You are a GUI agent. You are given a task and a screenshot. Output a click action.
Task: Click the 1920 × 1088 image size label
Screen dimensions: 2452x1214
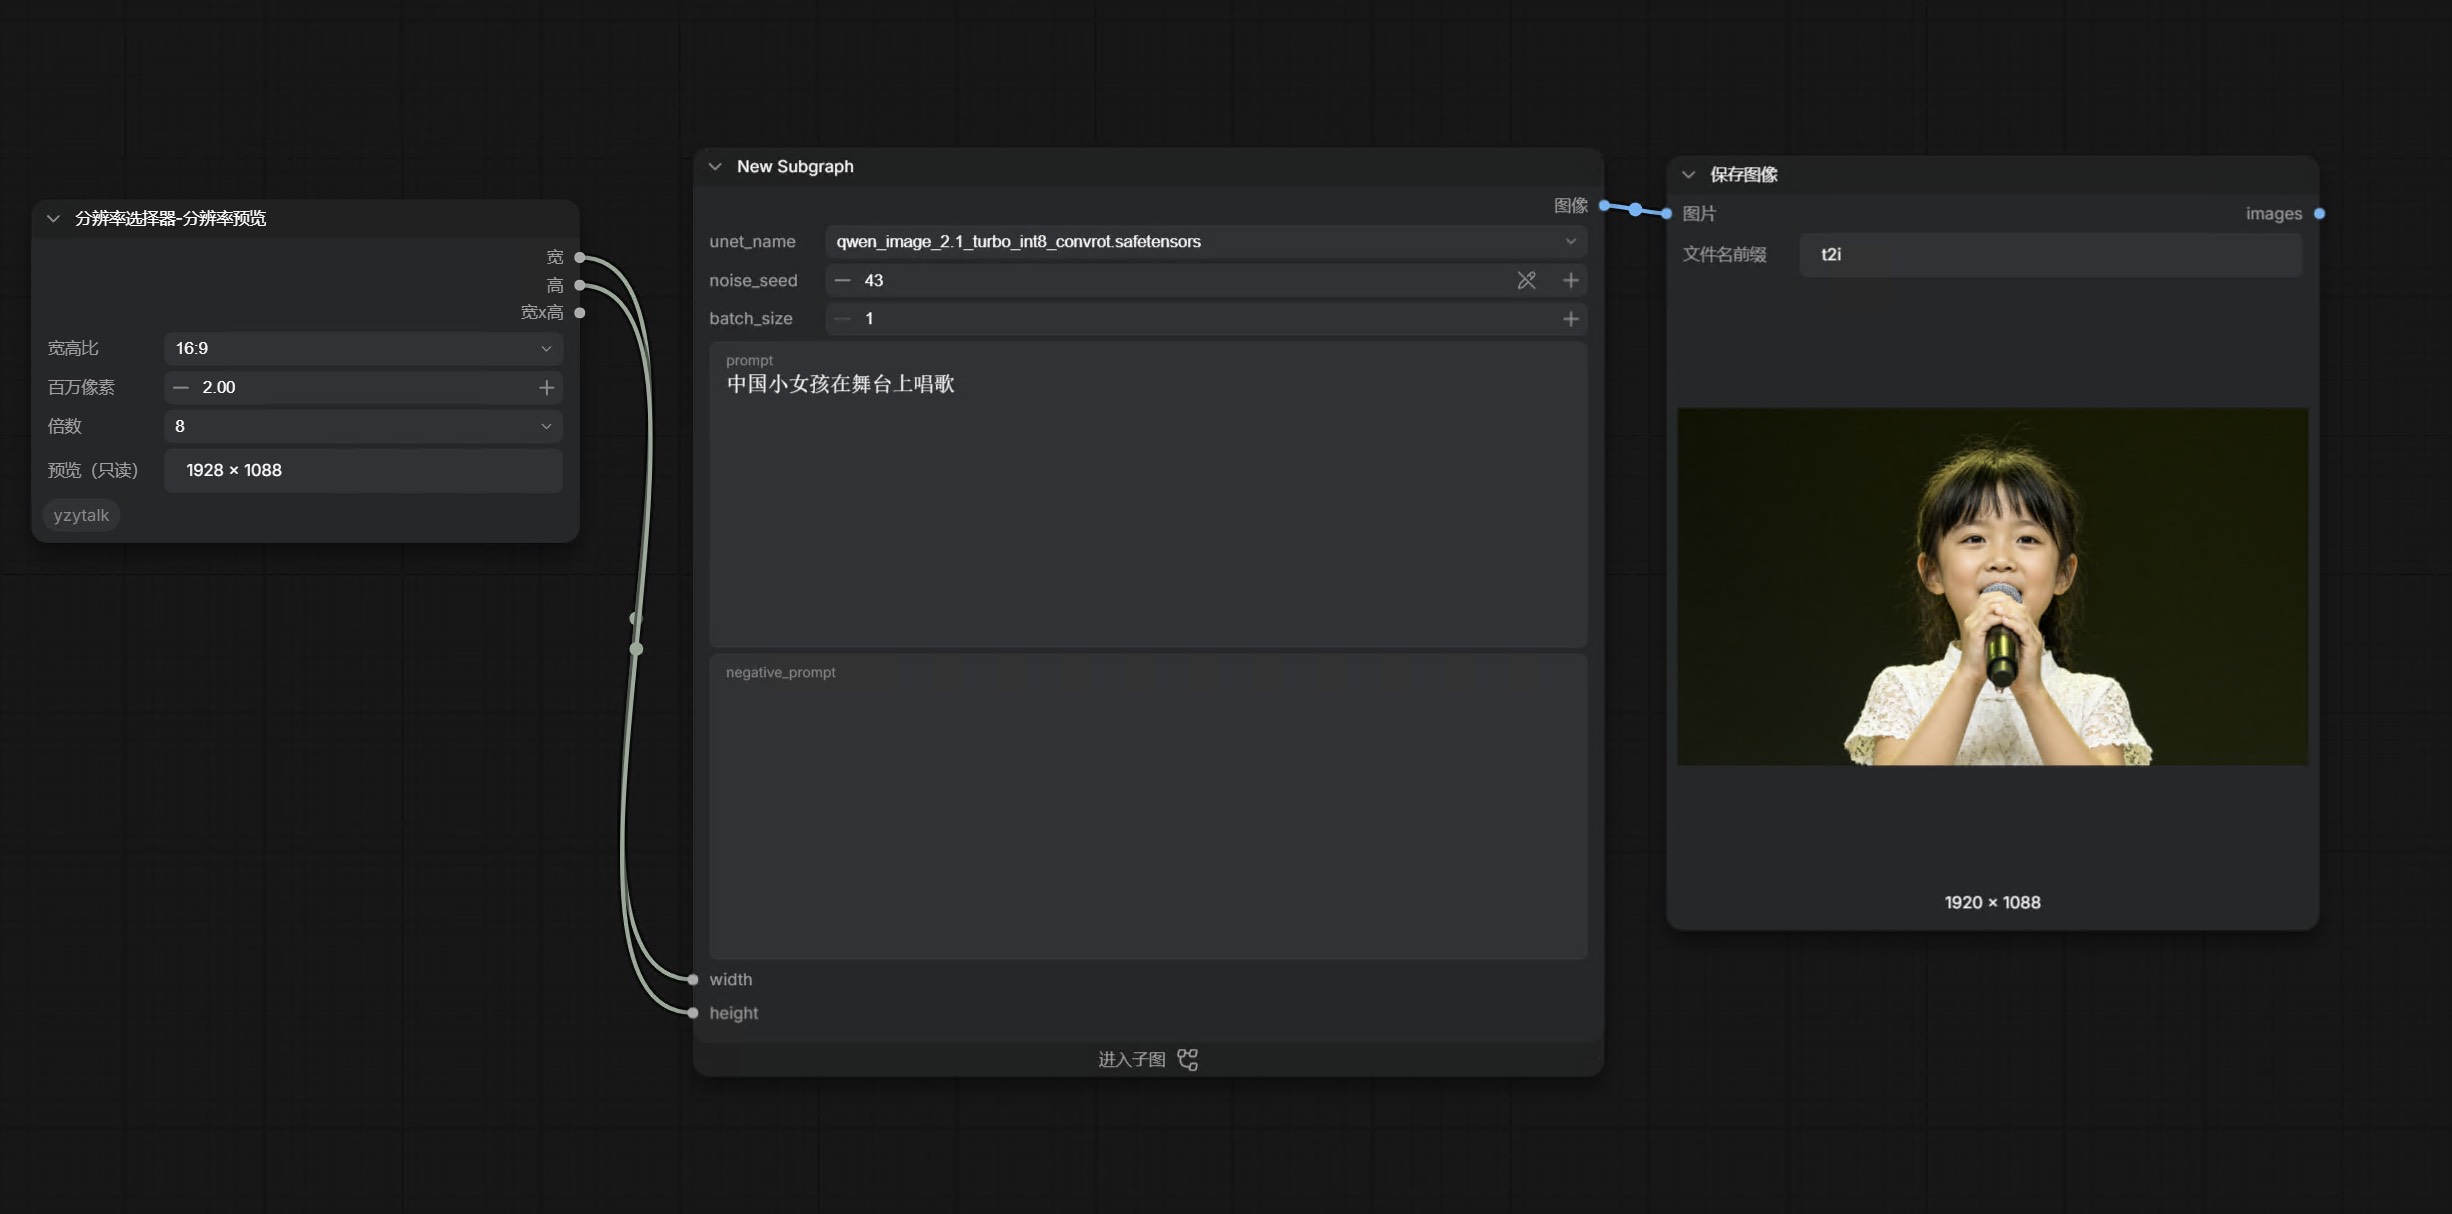(x=1992, y=902)
